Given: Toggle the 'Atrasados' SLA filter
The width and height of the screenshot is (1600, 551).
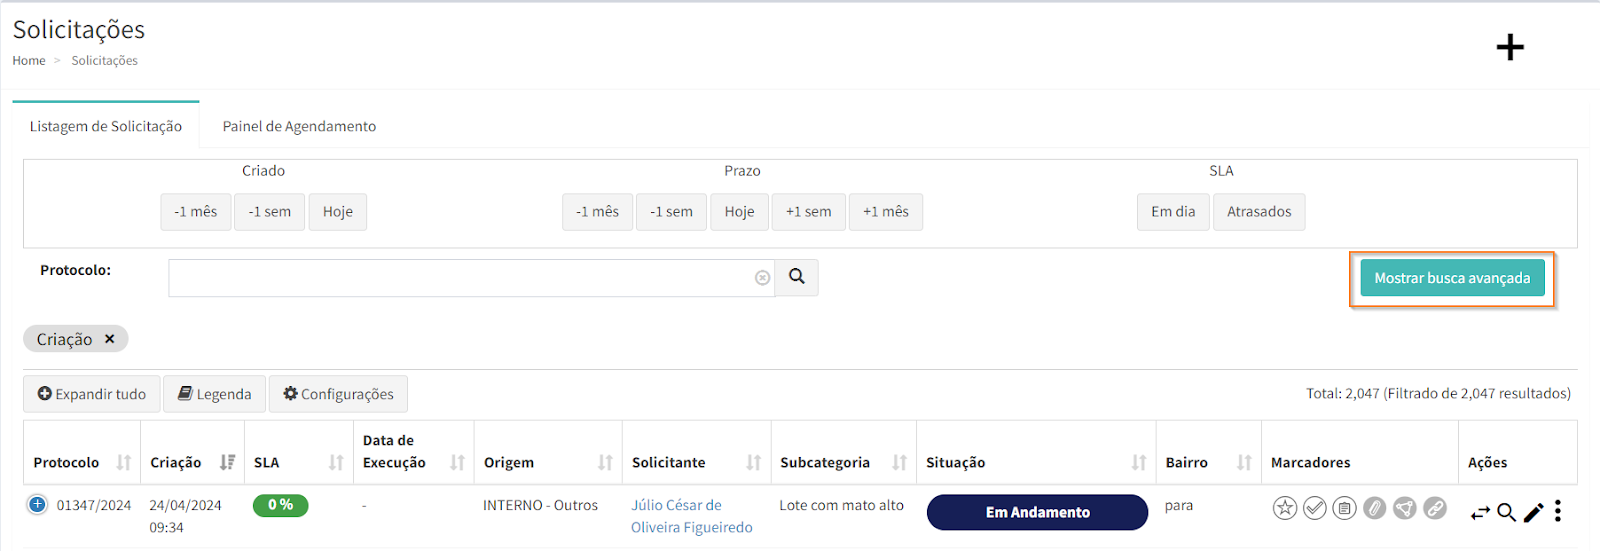Looking at the screenshot, I should [x=1258, y=212].
